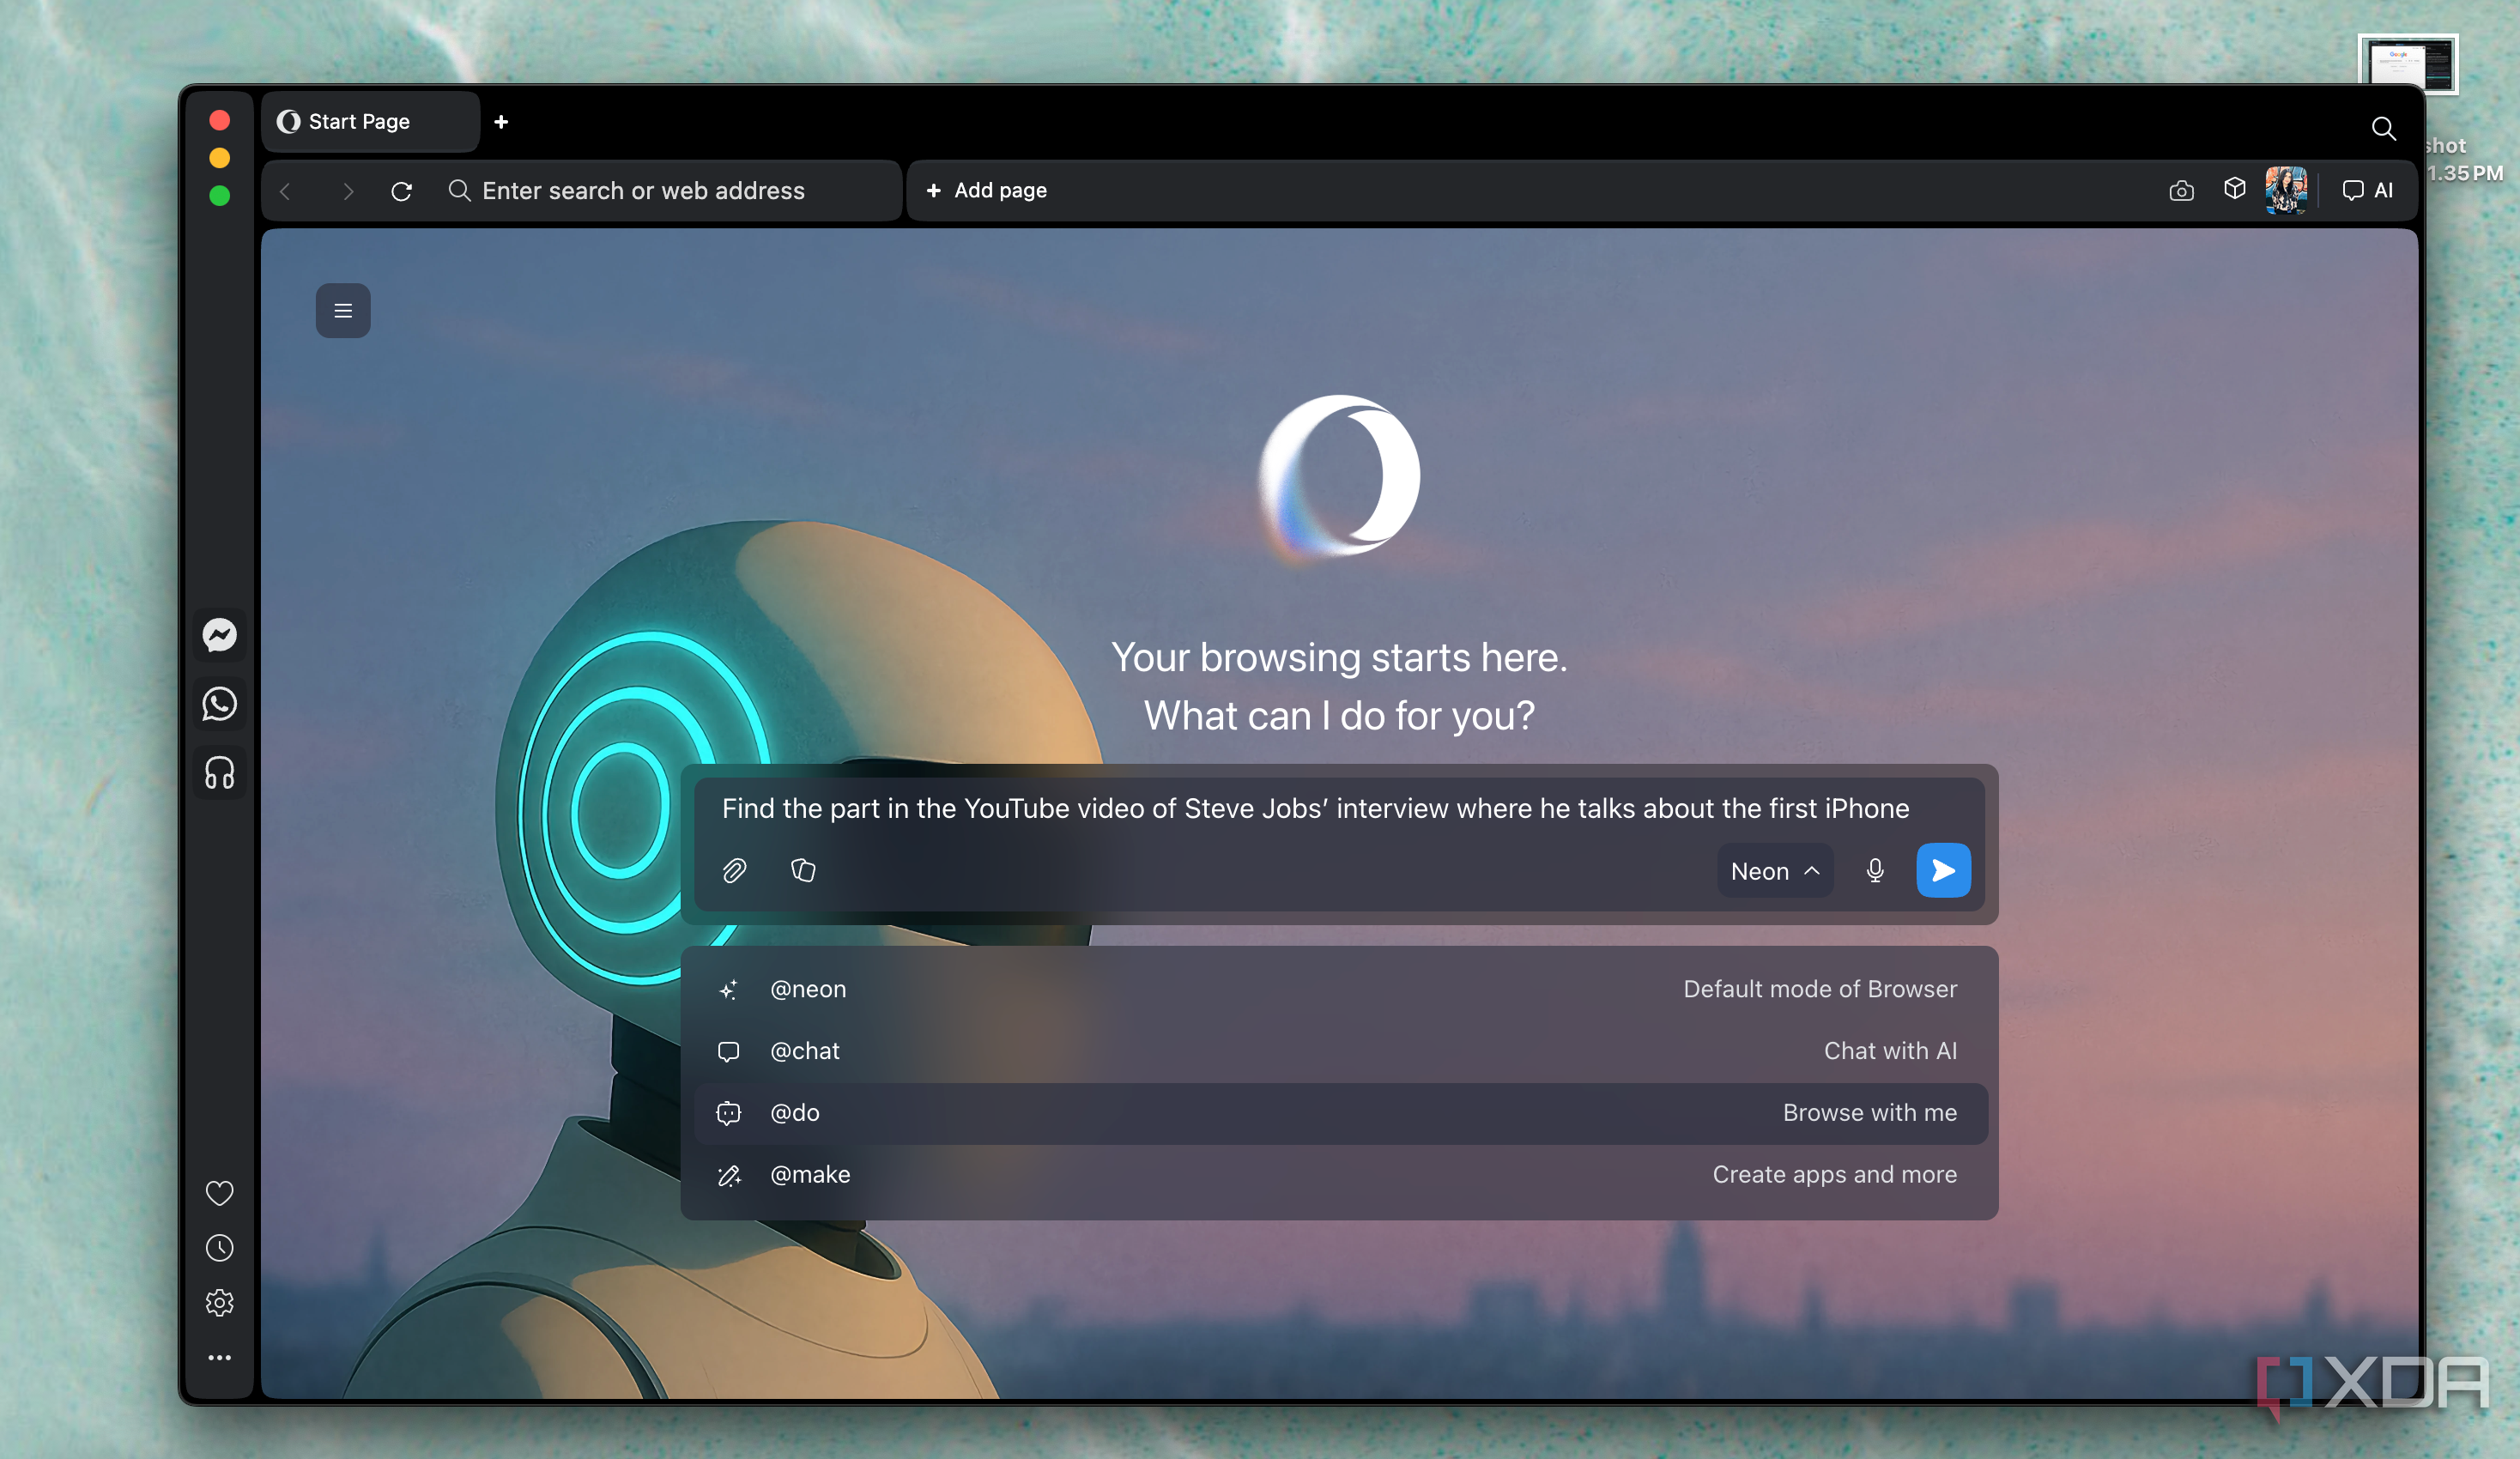Screen dimensions: 2520x1459
Task: Open the music player headphones icon
Action: click(x=219, y=773)
